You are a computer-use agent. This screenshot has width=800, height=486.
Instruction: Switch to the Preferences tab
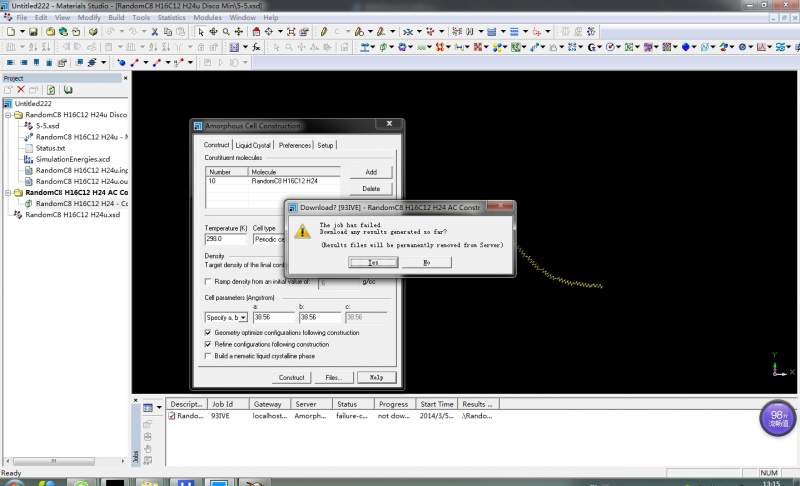pyautogui.click(x=295, y=145)
